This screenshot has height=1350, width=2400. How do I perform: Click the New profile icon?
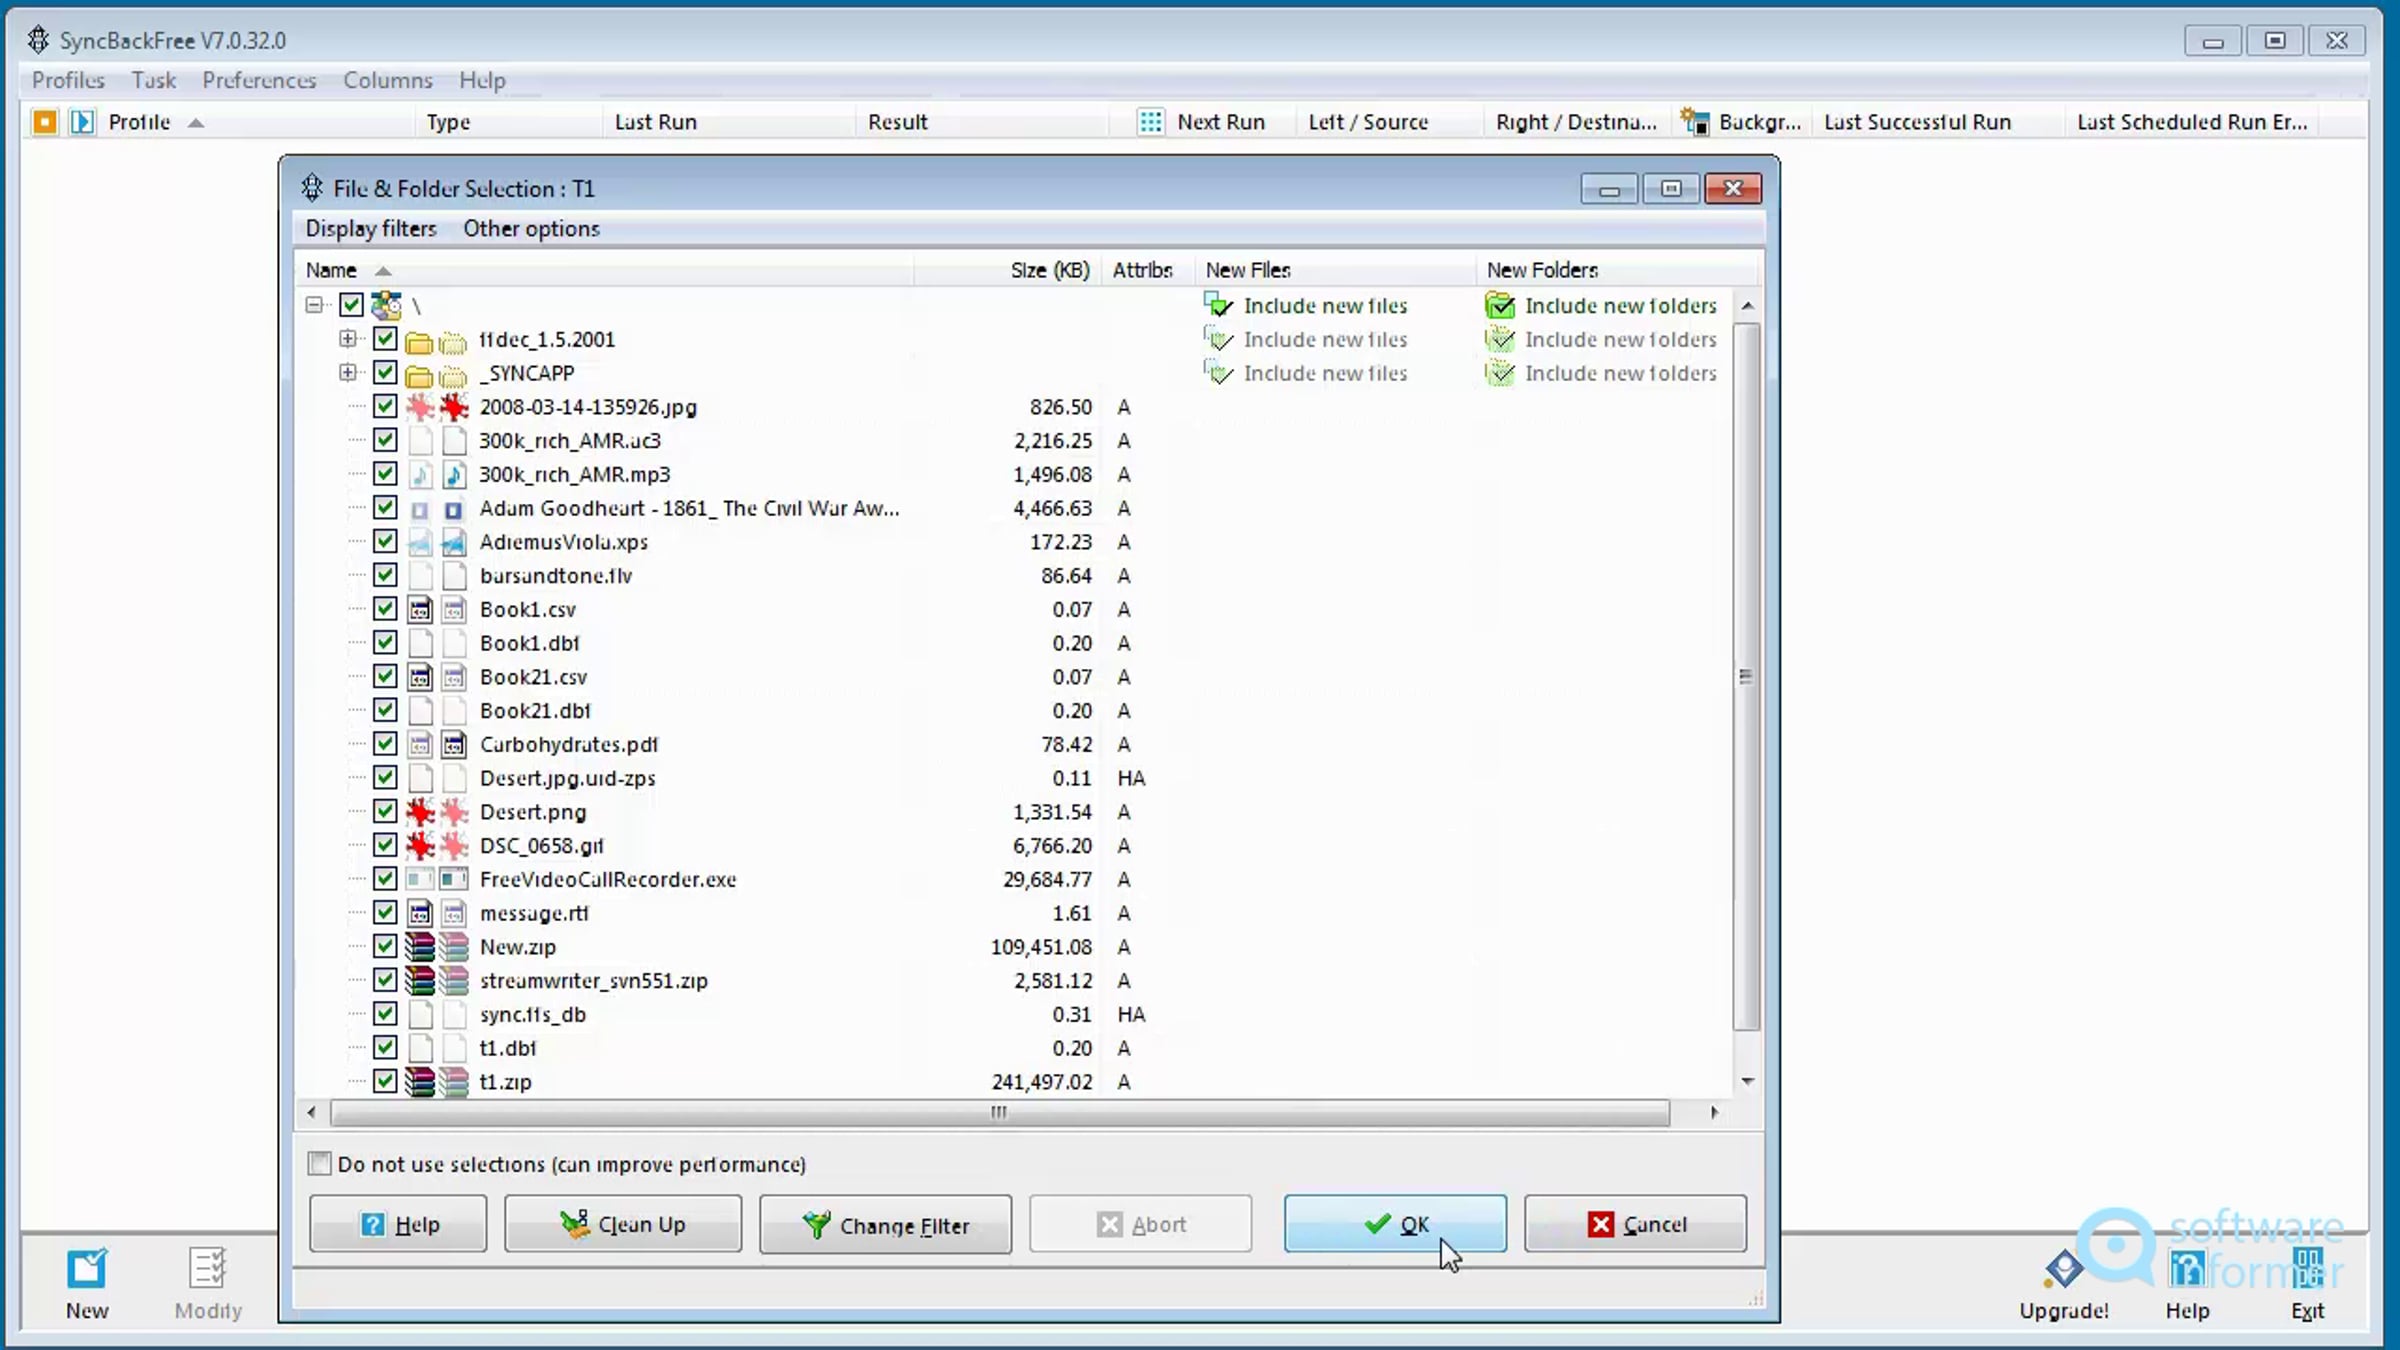pyautogui.click(x=87, y=1270)
